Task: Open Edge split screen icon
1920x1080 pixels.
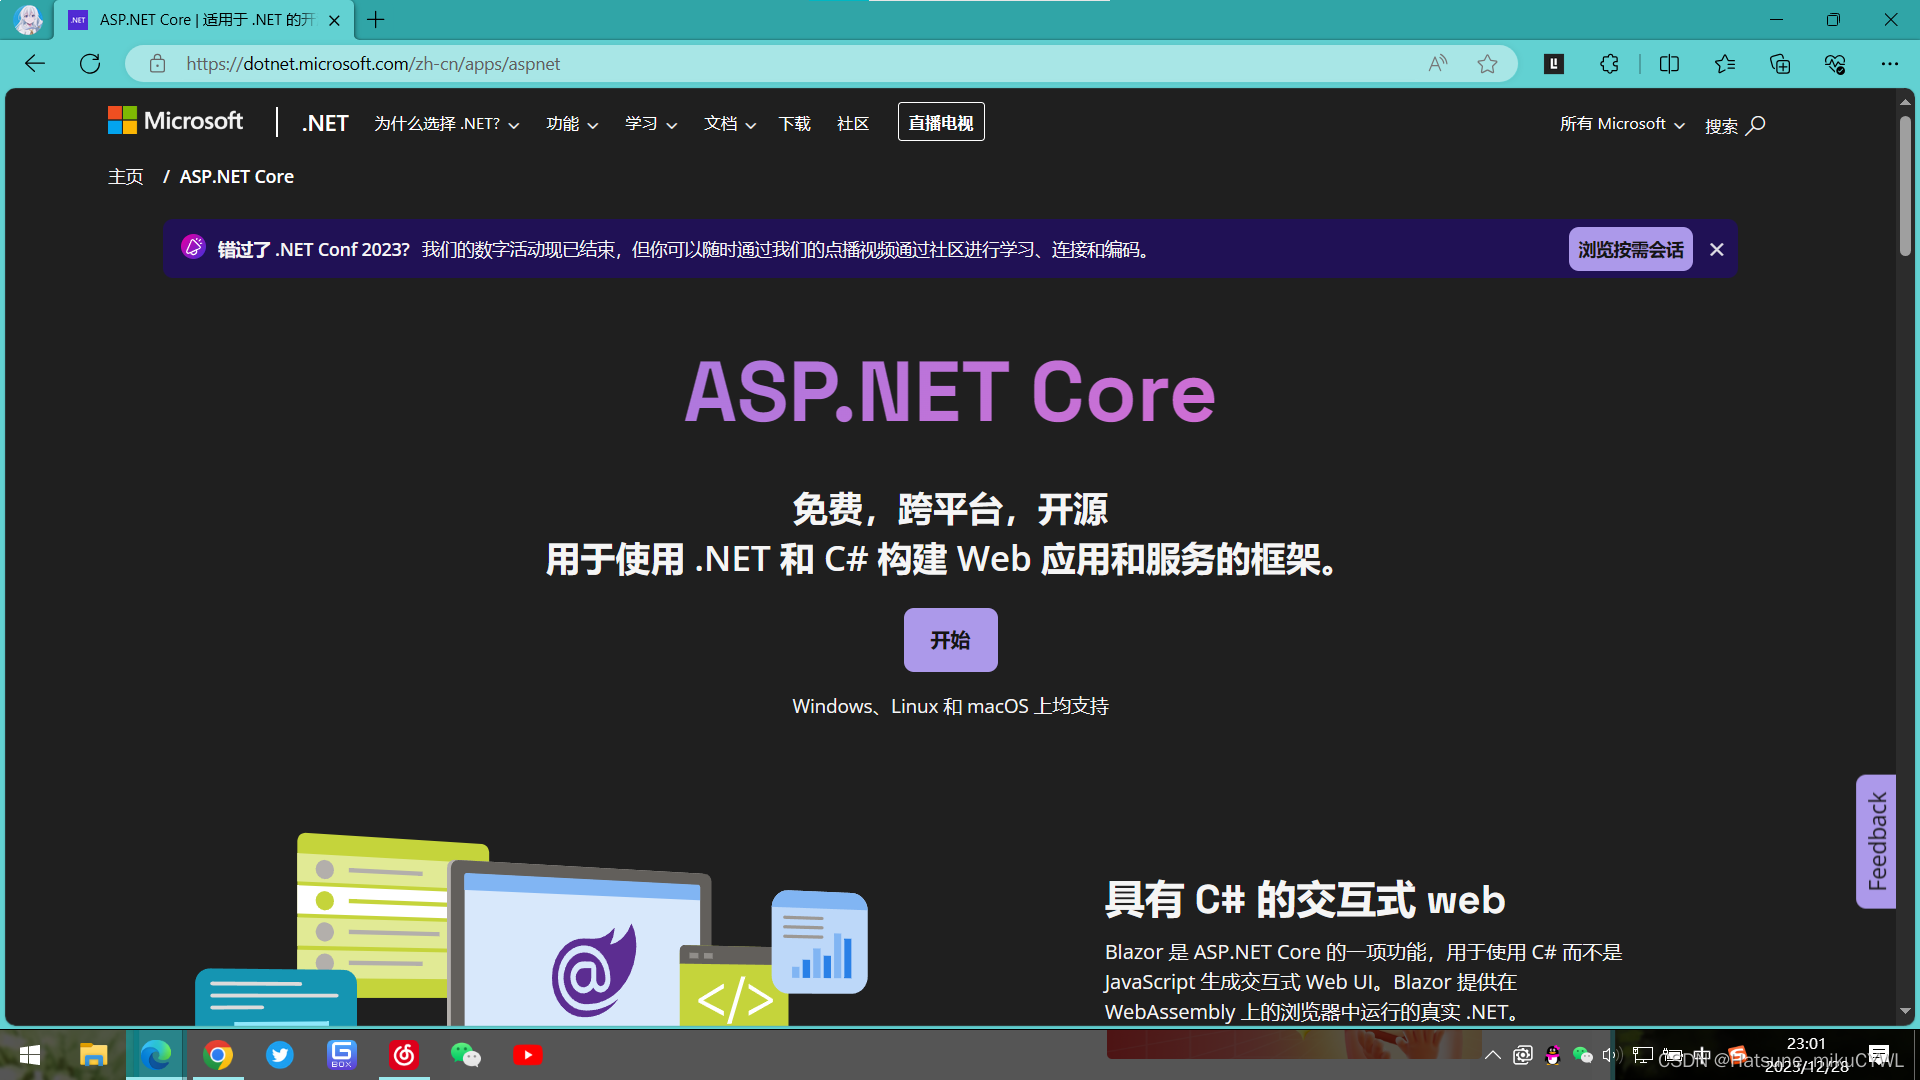Action: (1669, 63)
